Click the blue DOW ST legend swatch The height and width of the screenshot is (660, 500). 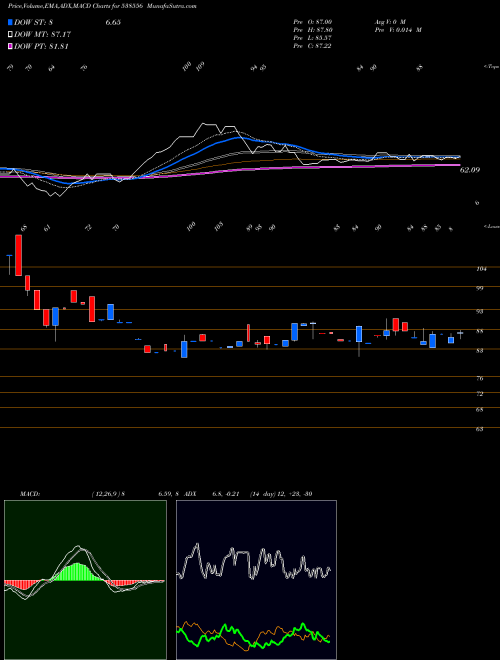tap(11, 22)
